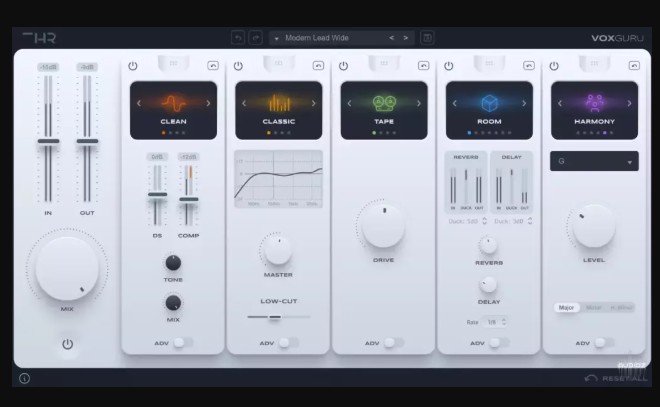Click the save preset icon beside the preset name
660x407 pixels.
pos(428,38)
